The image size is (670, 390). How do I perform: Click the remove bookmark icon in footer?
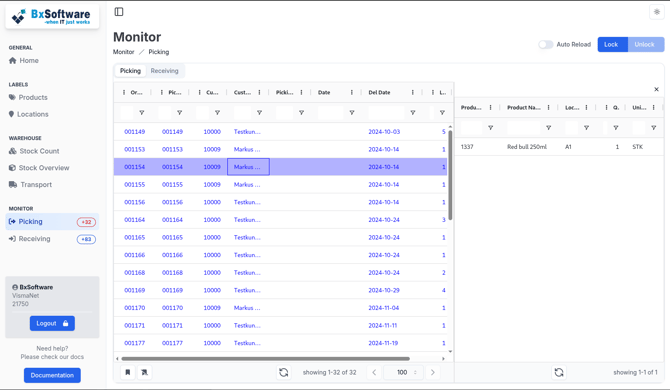coord(144,372)
